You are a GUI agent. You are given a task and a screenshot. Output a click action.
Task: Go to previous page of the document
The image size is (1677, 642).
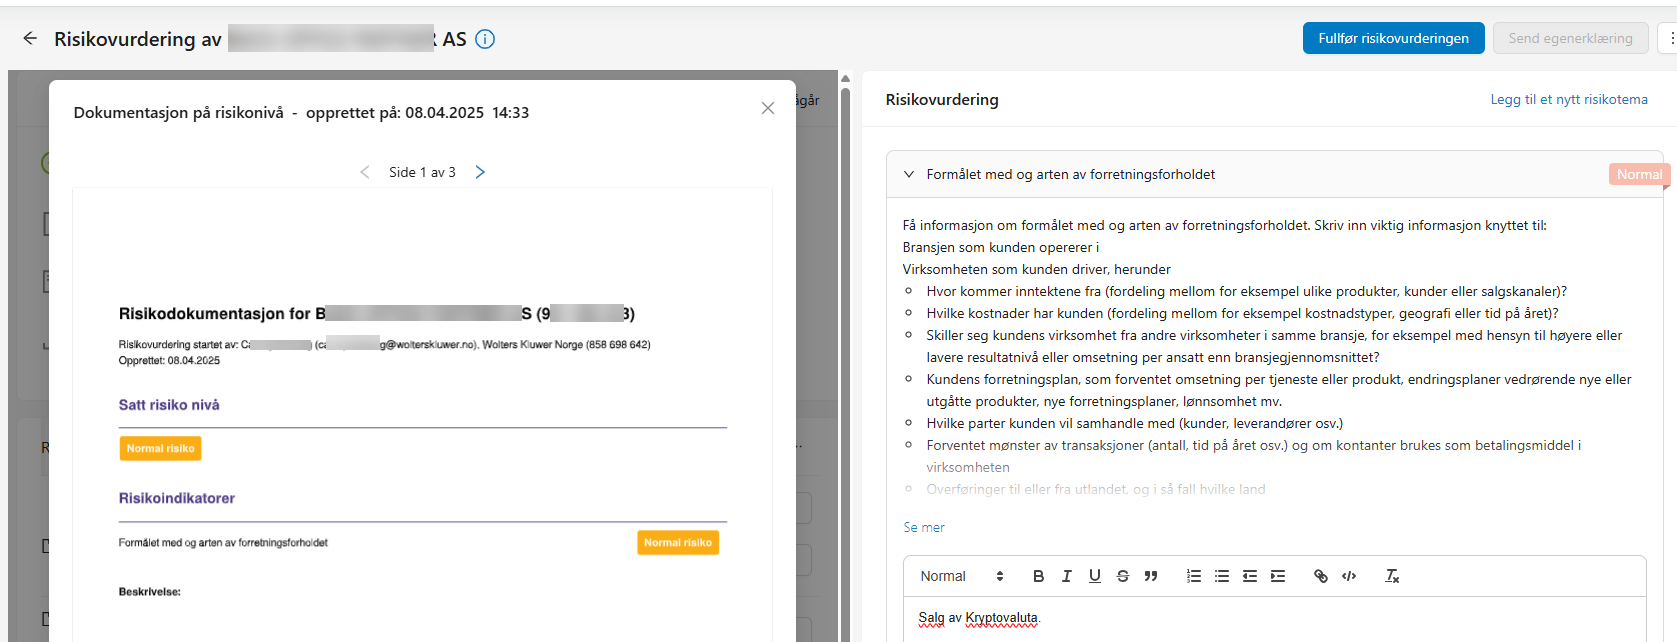(x=365, y=172)
